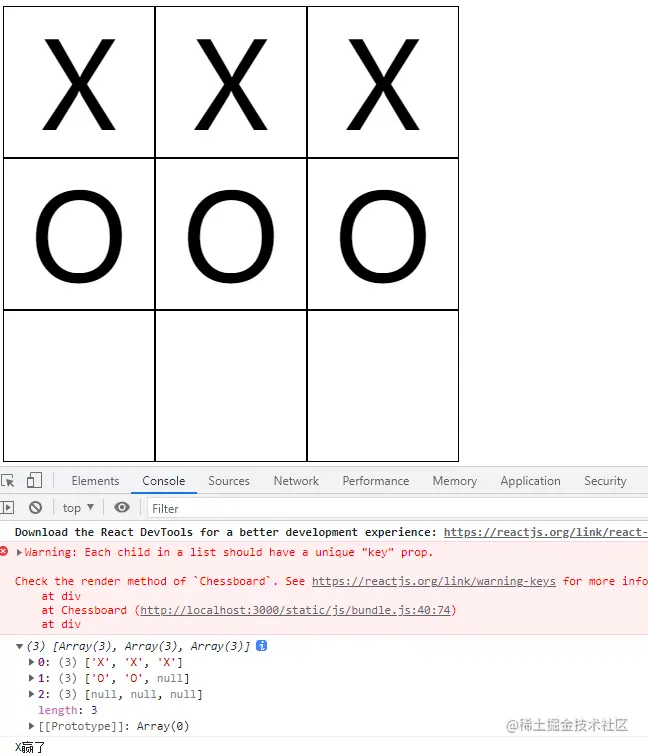Click the red error icon beside Warning
Screen dimensions: 648x753
pos(4,551)
